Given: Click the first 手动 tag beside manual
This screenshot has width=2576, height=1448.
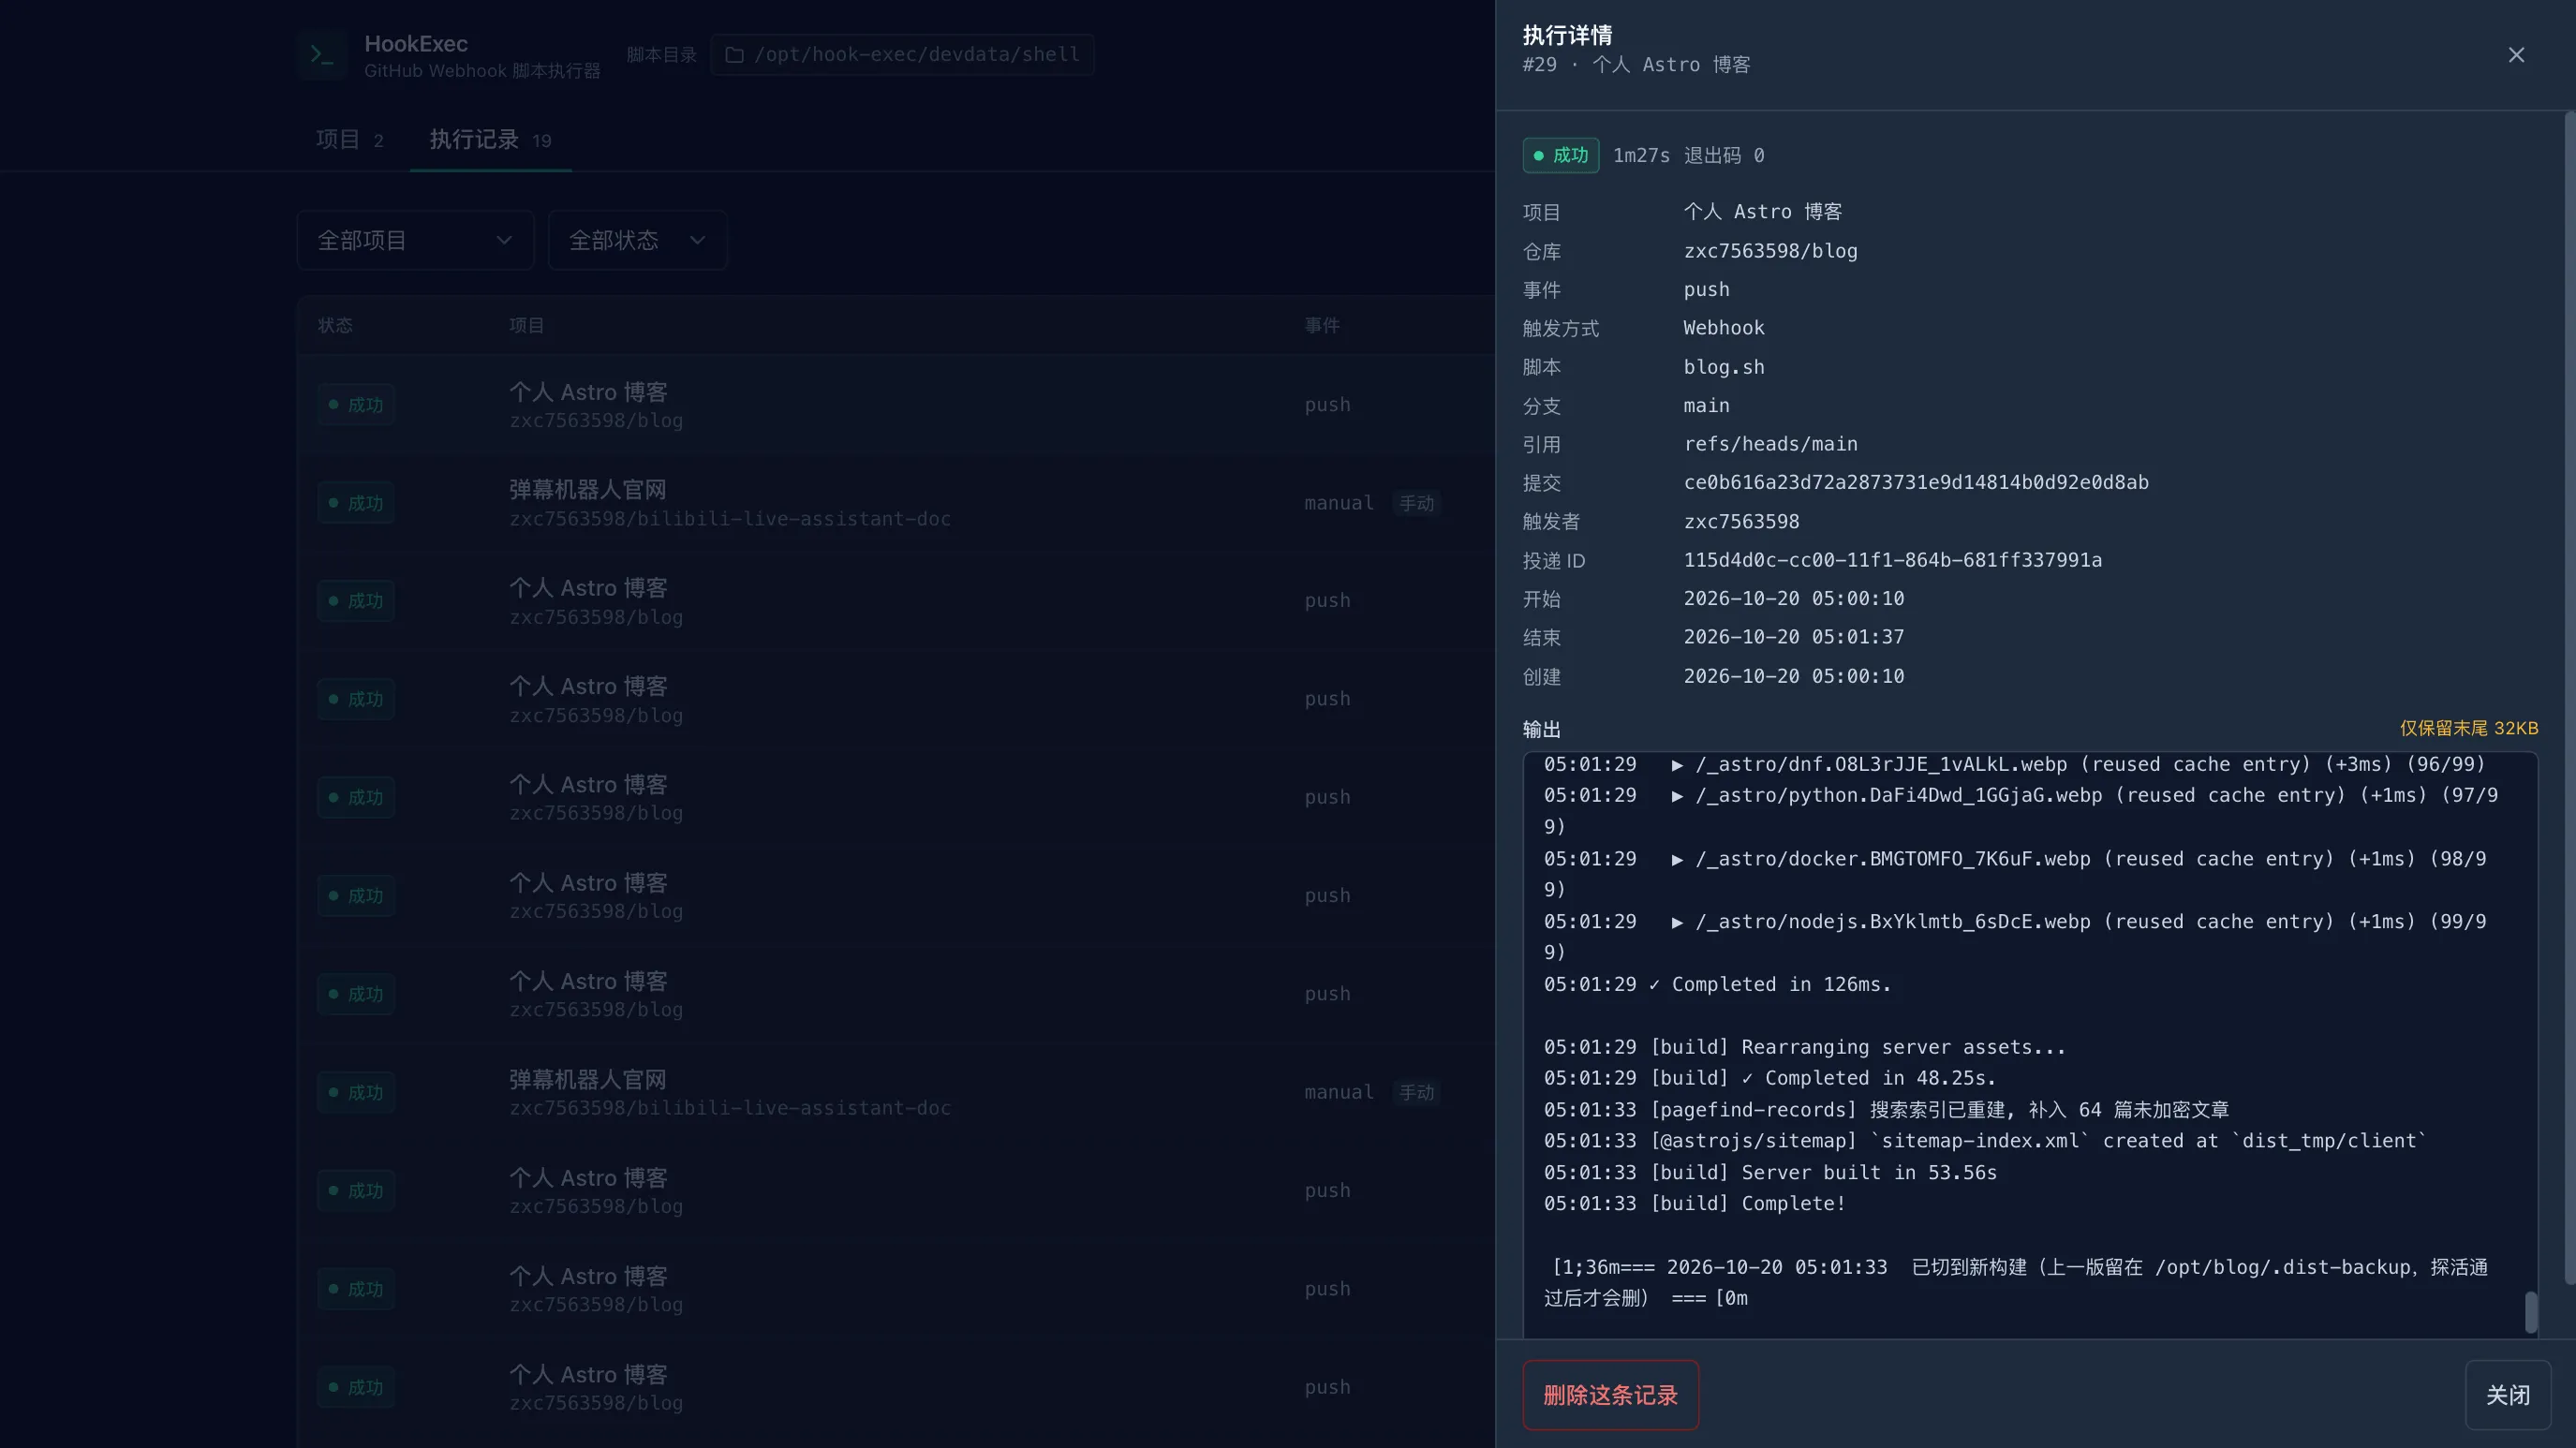Looking at the screenshot, I should (x=1416, y=503).
